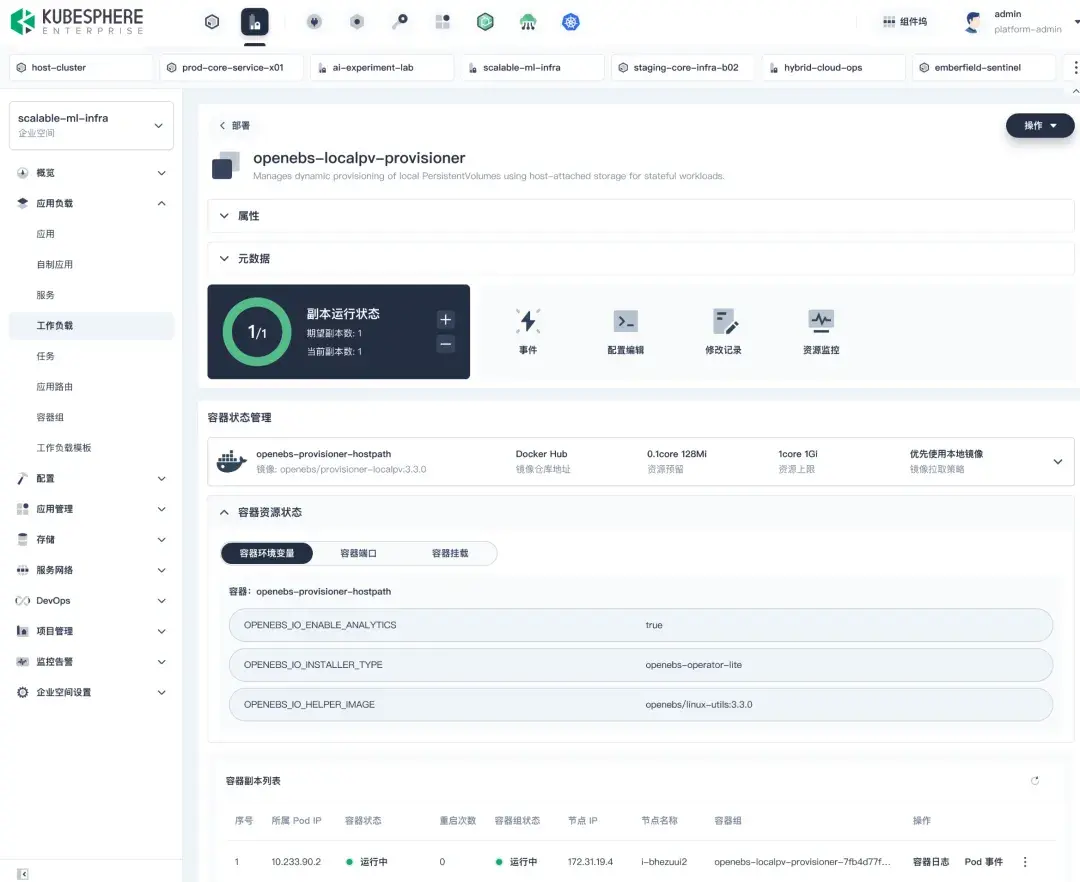Open 资源监控 resource monitoring icon
Viewport: 1080px width, 882px height.
(x=821, y=322)
